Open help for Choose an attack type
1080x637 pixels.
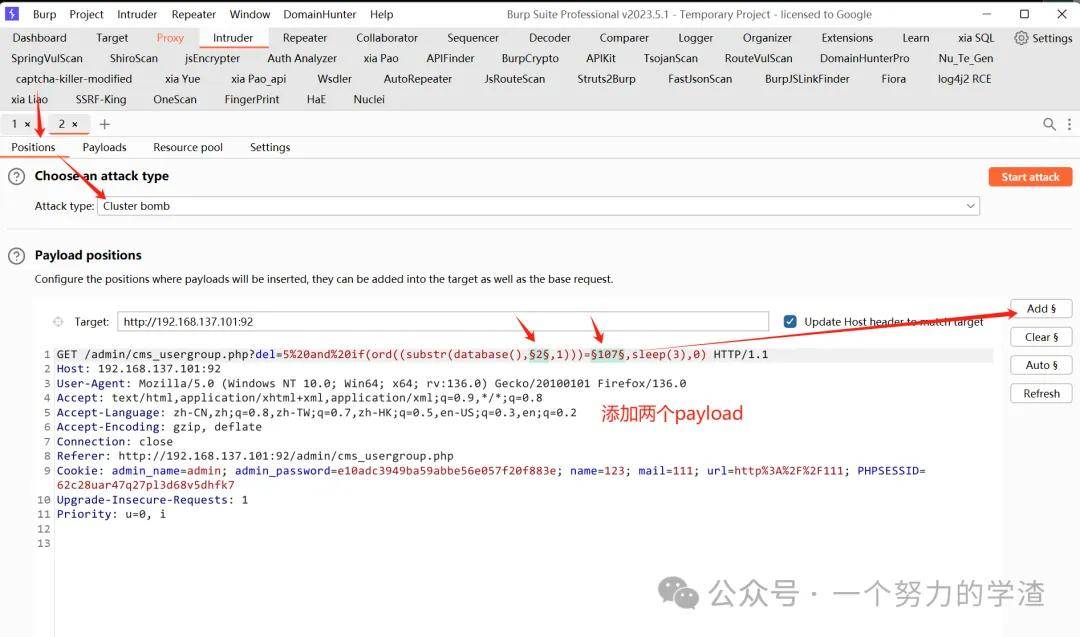point(17,176)
